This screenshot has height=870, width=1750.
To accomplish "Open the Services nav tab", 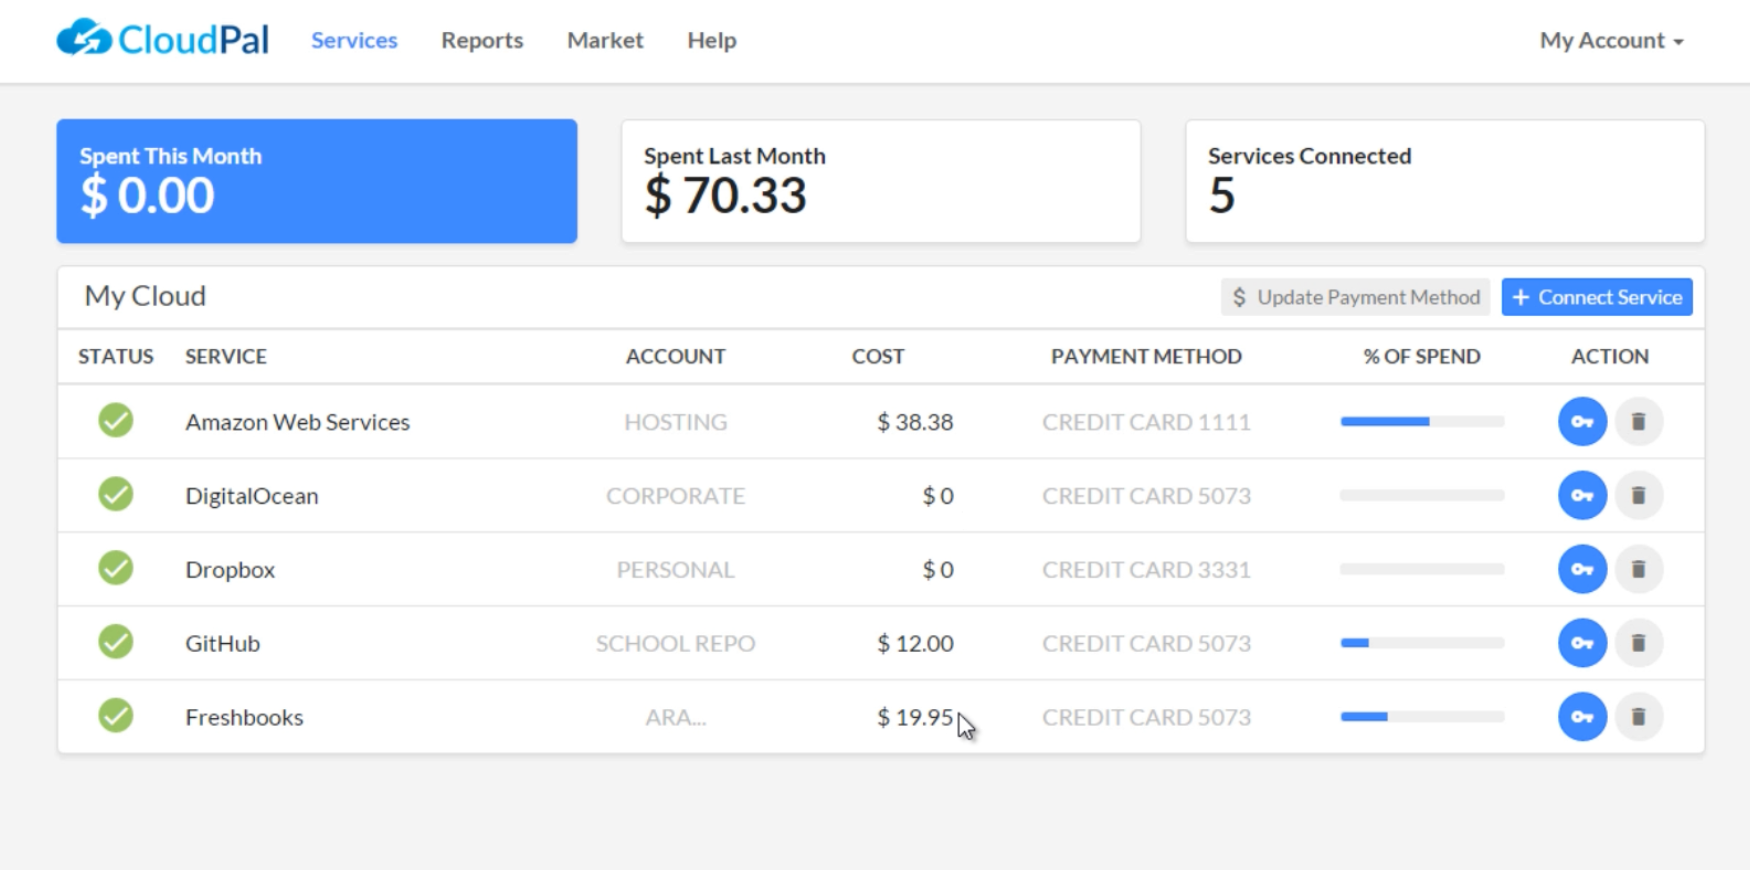I will pyautogui.click(x=354, y=40).
